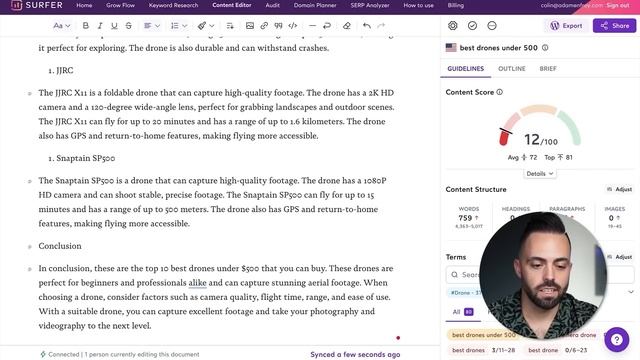The height and width of the screenshot is (360, 640).
Task: Switch to the Brief tab
Action: coord(548,69)
